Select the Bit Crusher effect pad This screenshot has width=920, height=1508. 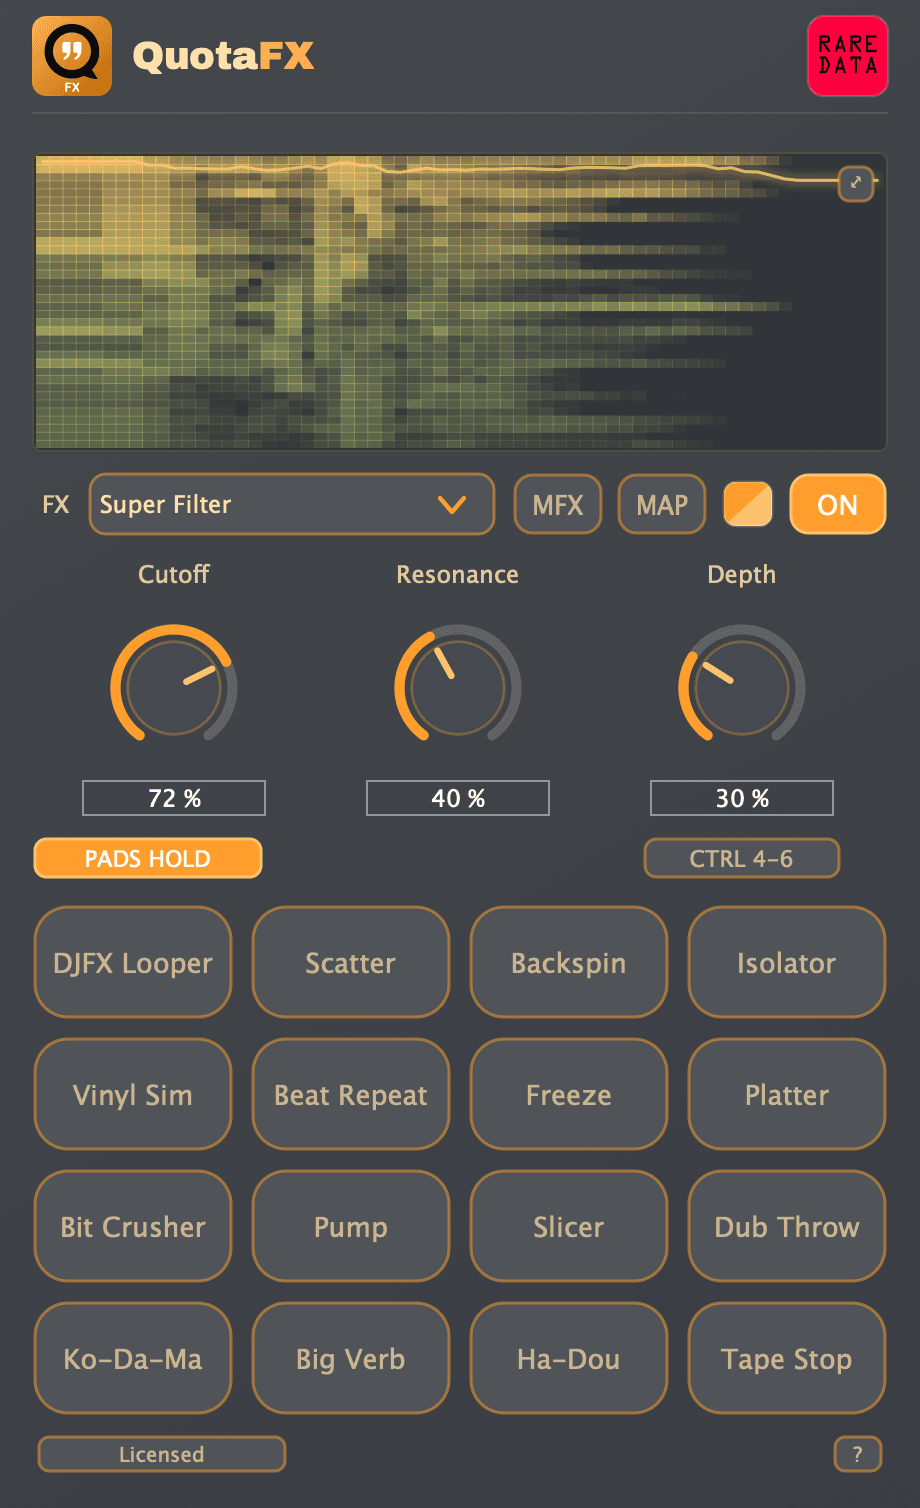coord(133,1226)
